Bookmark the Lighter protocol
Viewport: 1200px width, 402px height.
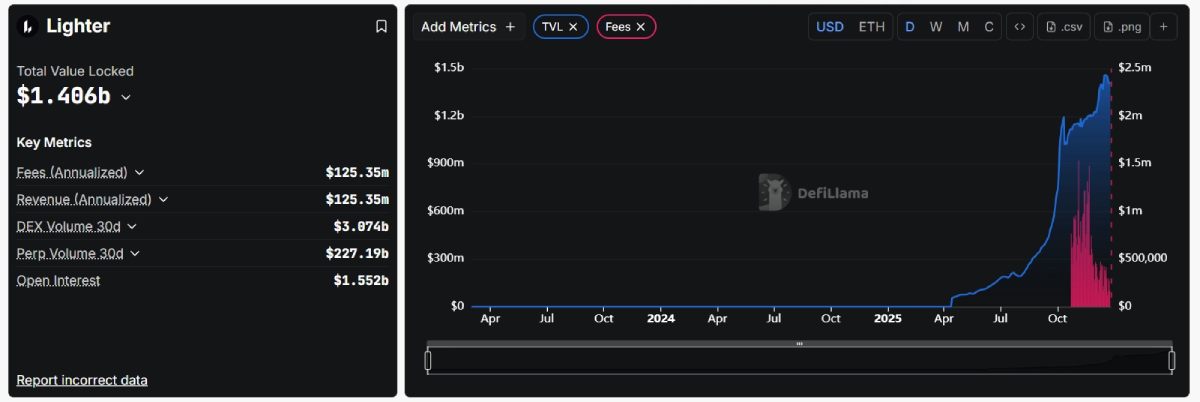[x=381, y=27]
